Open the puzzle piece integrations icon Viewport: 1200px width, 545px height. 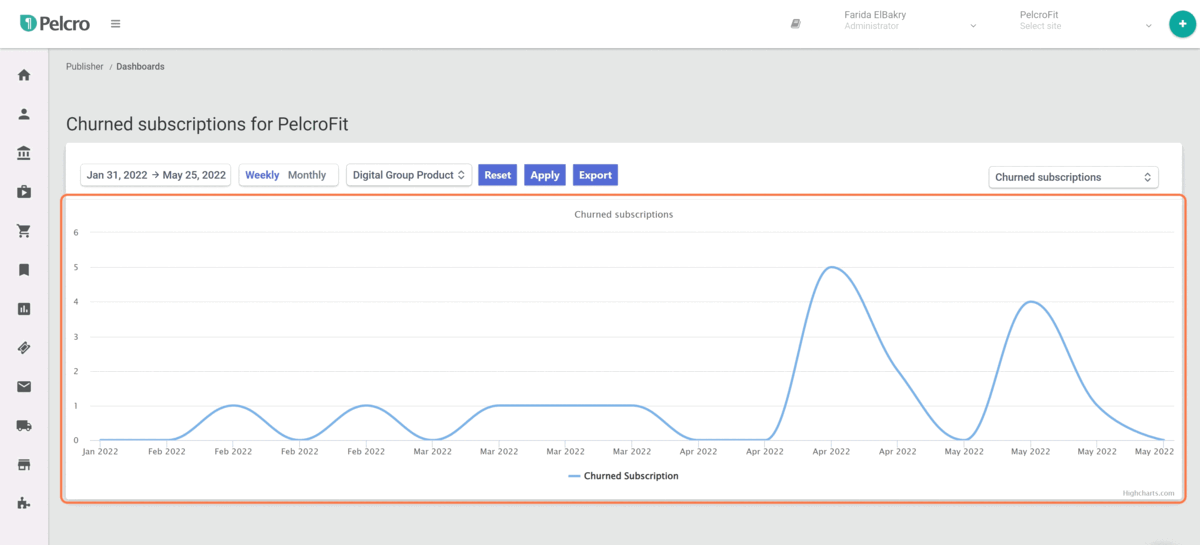tap(24, 503)
